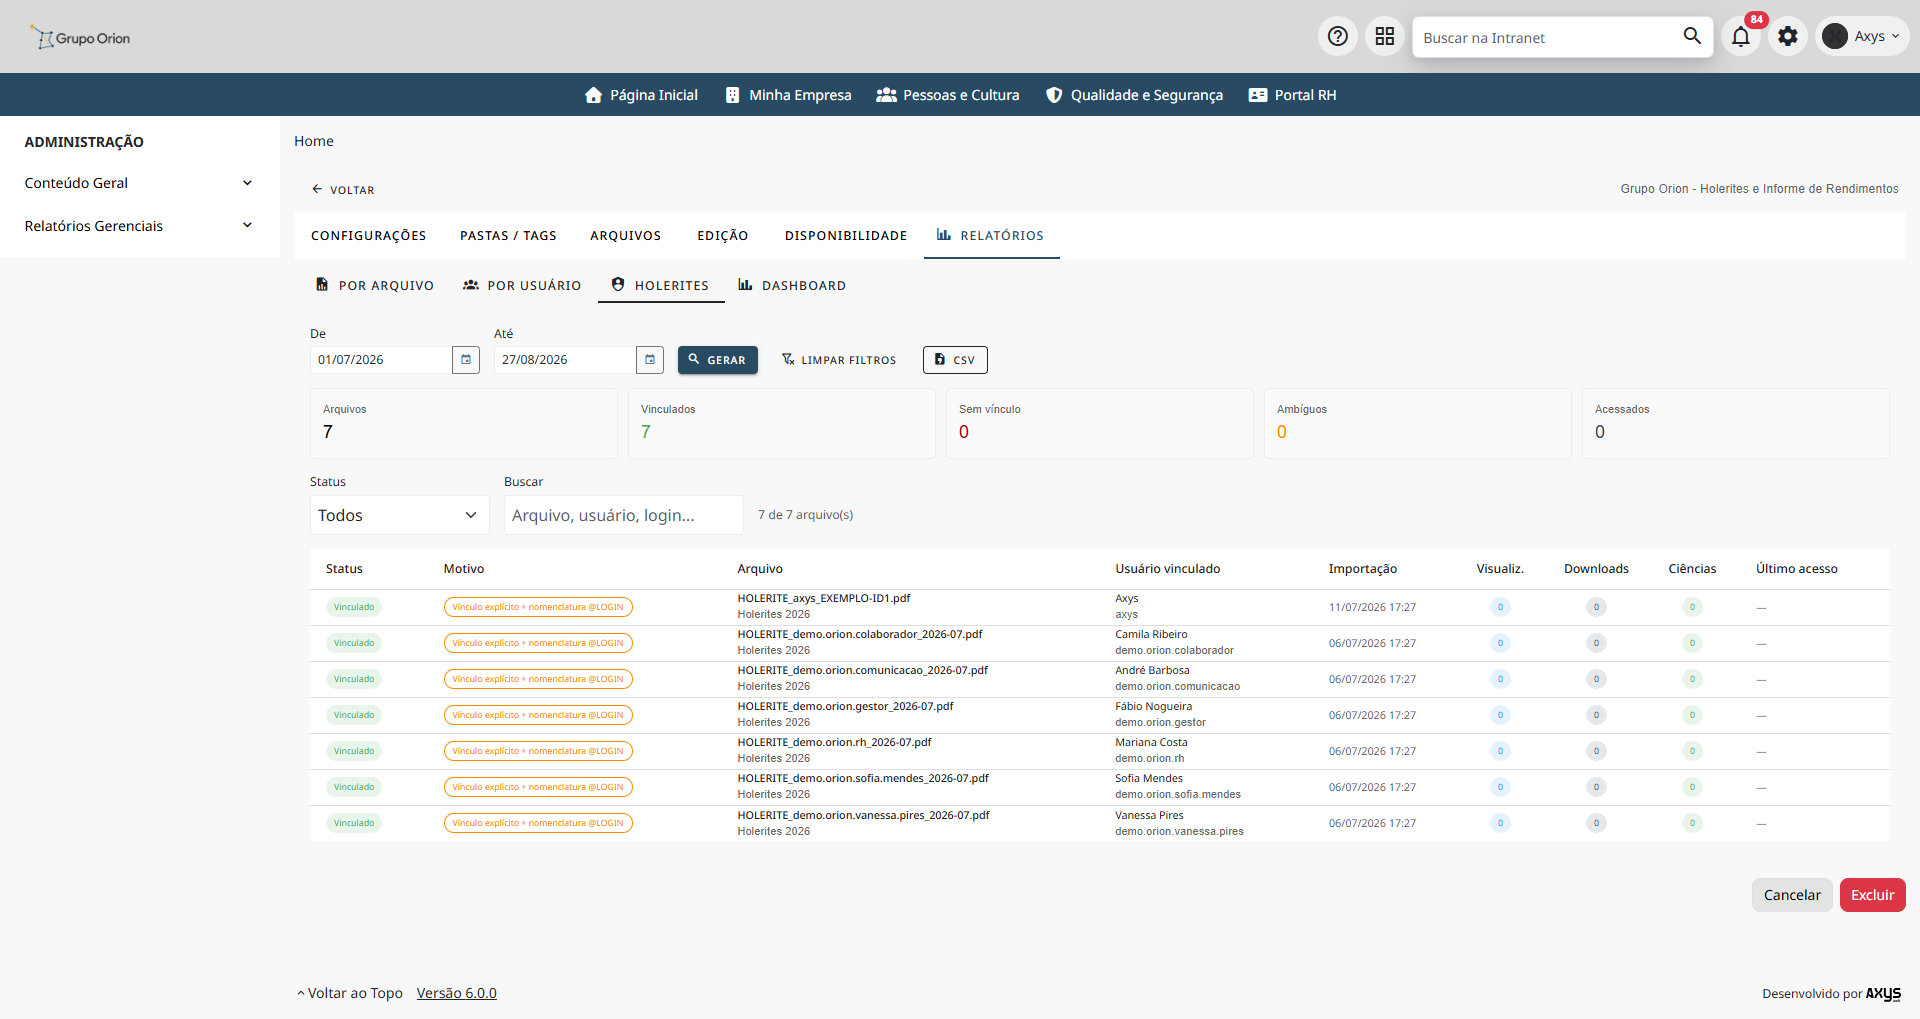Click the Holerites badge icon

pos(618,285)
